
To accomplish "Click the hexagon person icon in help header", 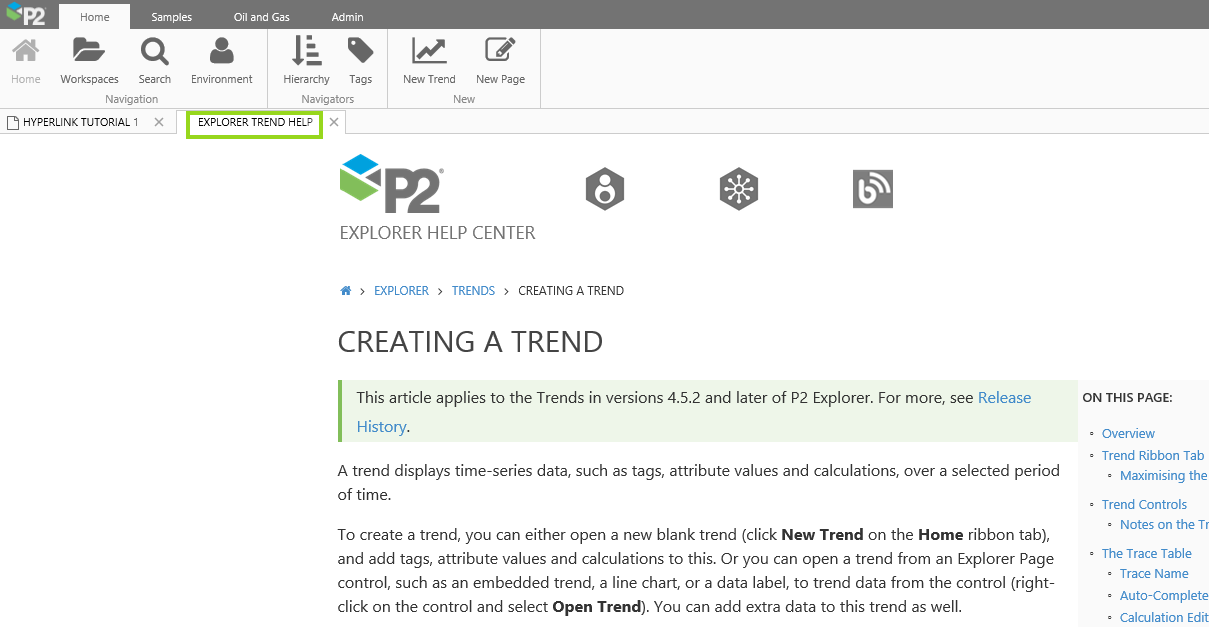I will pyautogui.click(x=605, y=189).
